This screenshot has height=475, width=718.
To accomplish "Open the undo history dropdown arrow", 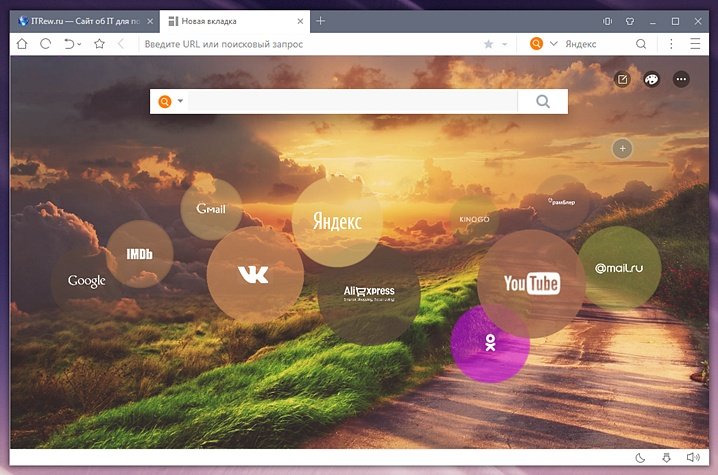I will [79, 44].
